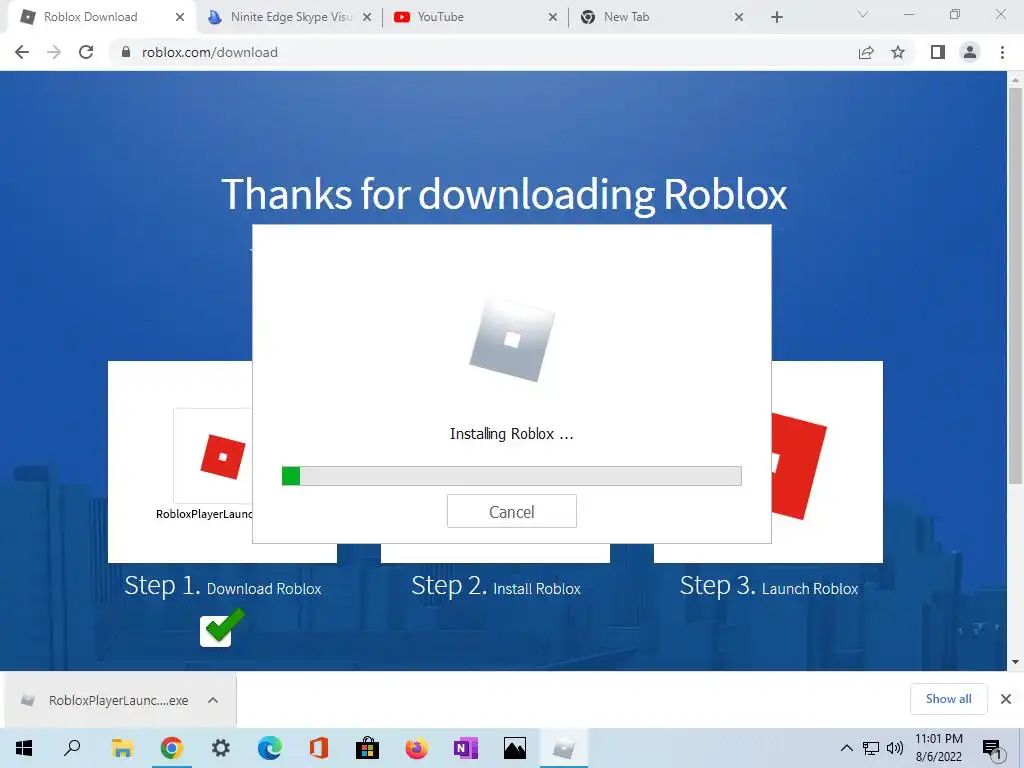Click the "Thanks for downloading Roblox" heading
Viewport: 1024px width, 768px height.
504,194
